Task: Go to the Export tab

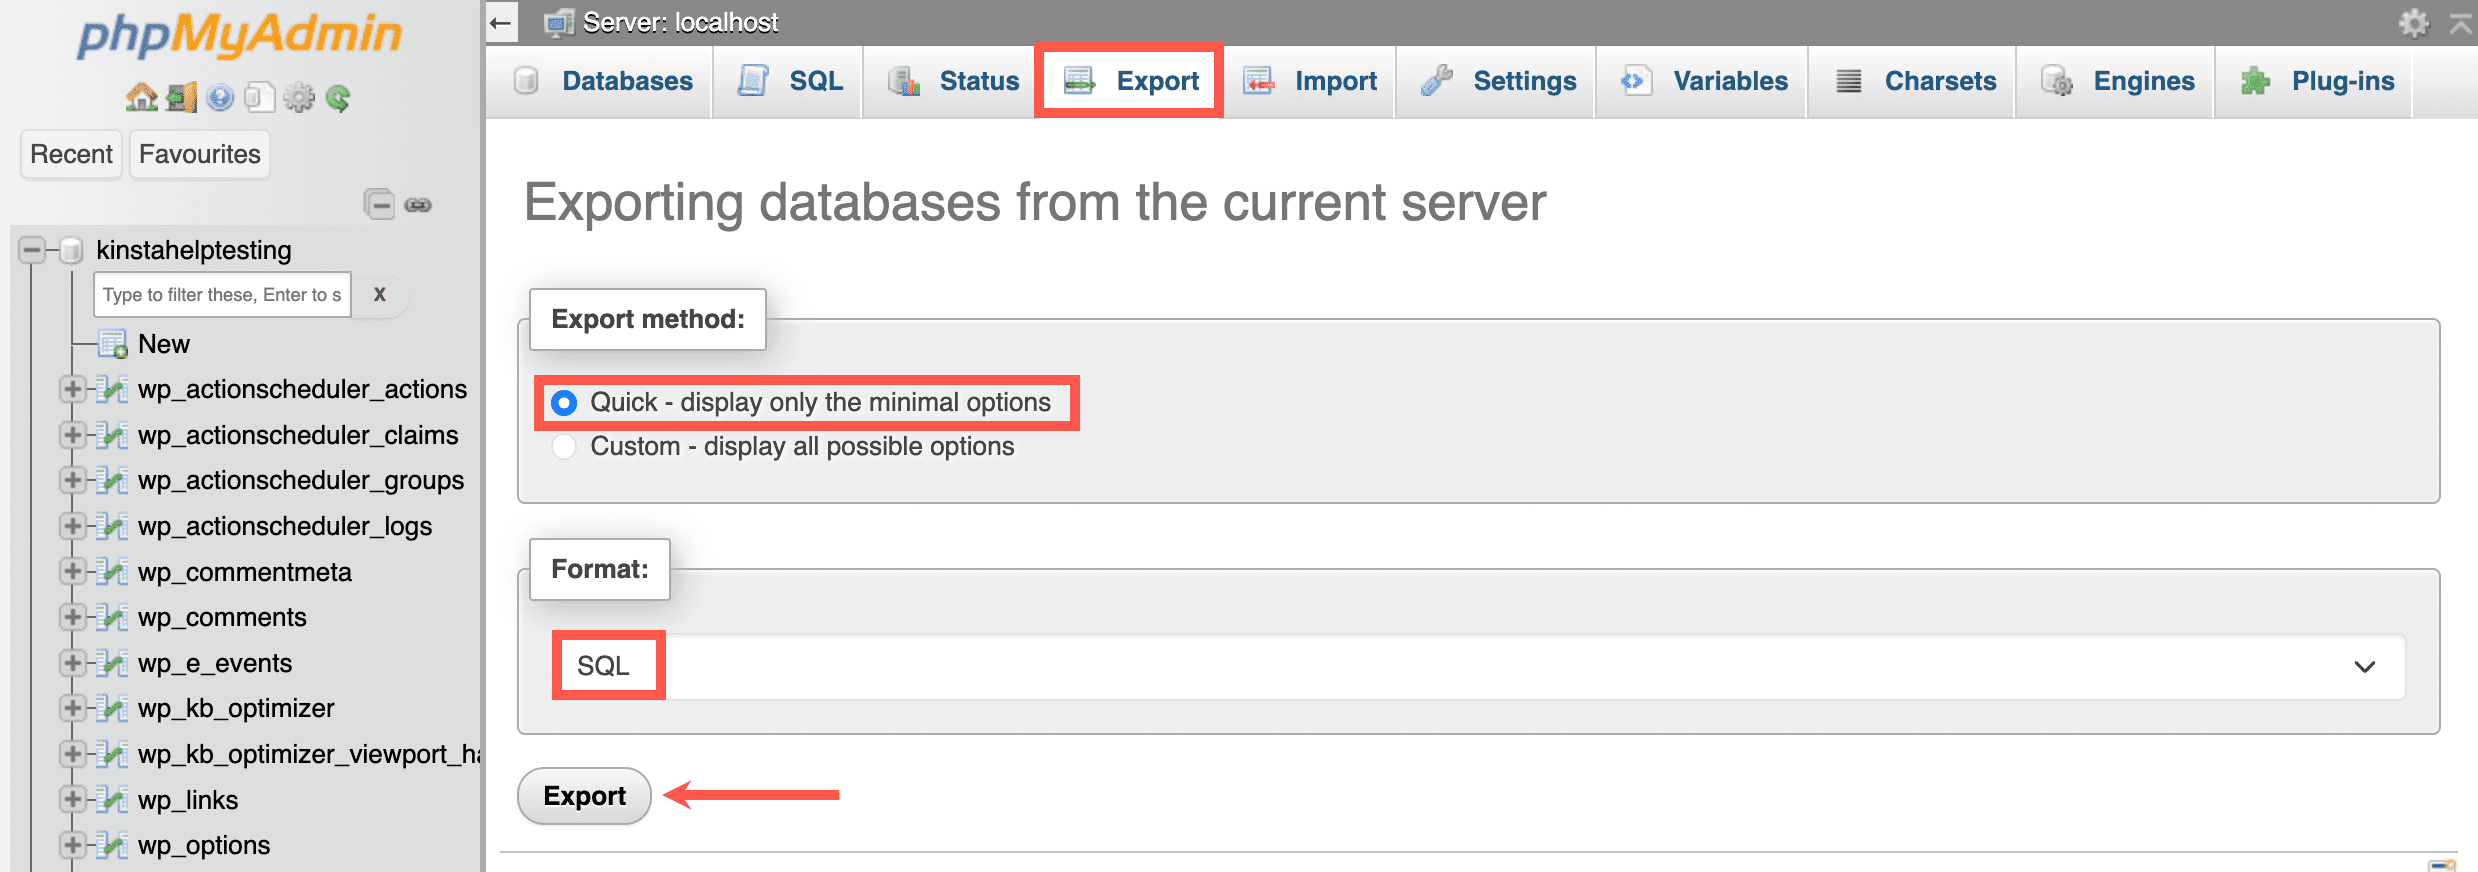Action: [x=1130, y=81]
